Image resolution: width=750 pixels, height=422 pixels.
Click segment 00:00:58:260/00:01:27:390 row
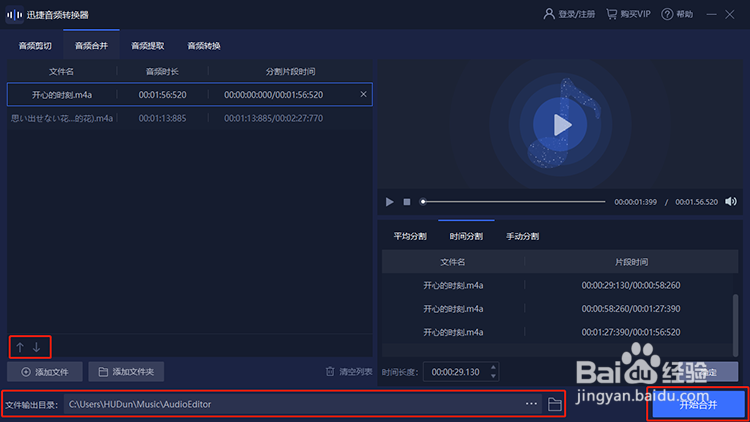pyautogui.click(x=557, y=309)
